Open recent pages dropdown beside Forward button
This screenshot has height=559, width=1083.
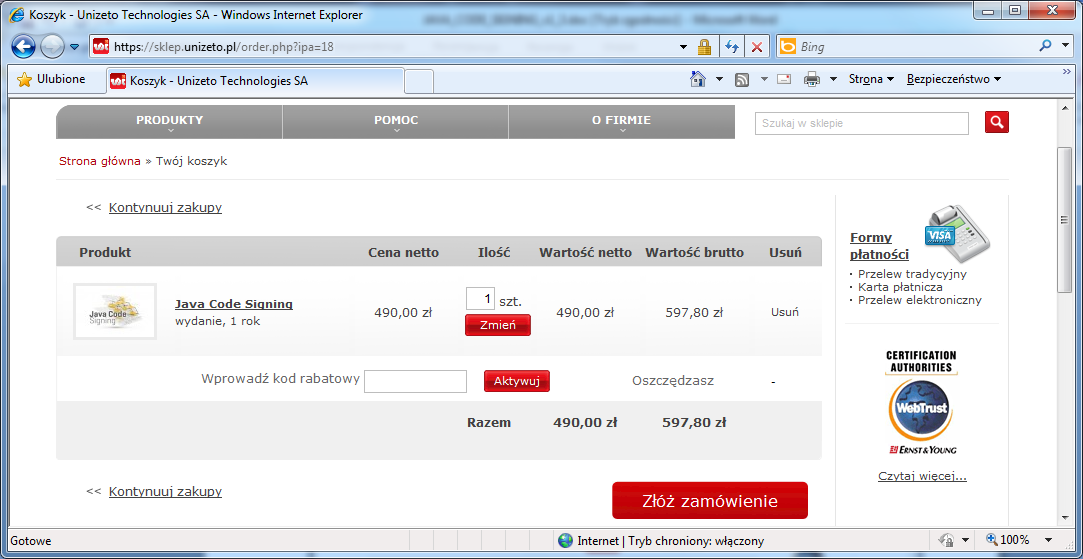pyautogui.click(x=75, y=47)
